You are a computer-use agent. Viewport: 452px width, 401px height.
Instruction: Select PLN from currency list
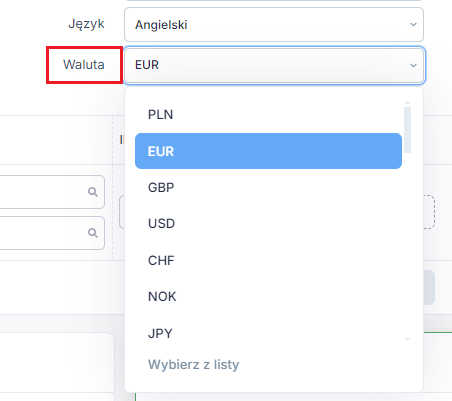(x=268, y=115)
